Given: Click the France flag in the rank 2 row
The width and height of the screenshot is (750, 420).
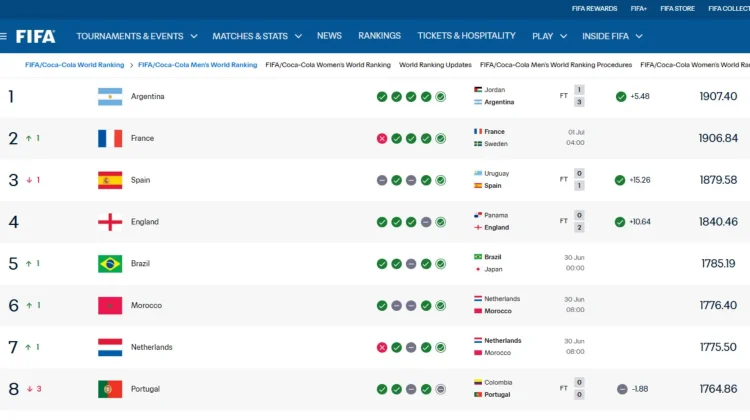Looking at the screenshot, I should (110, 138).
